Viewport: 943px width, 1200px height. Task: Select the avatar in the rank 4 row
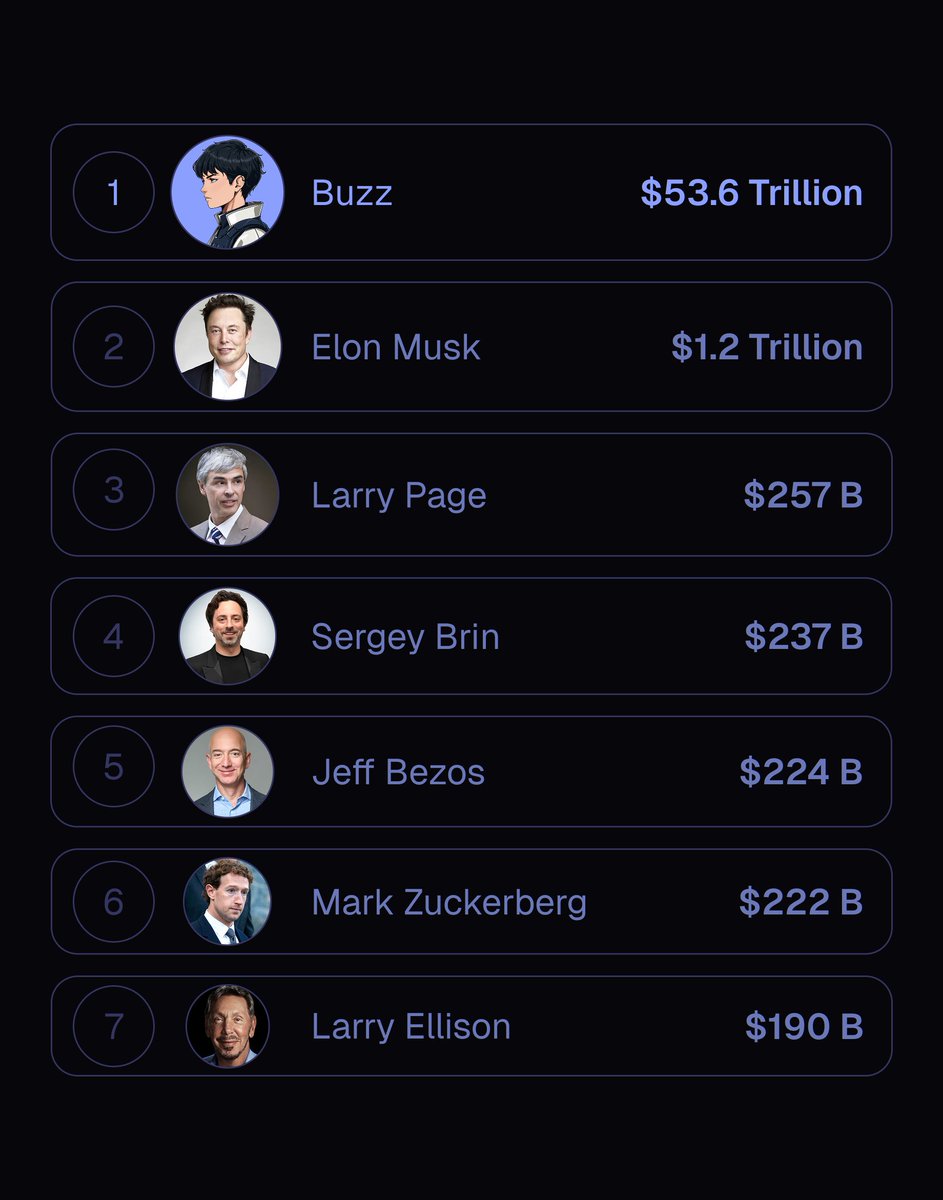[227, 636]
